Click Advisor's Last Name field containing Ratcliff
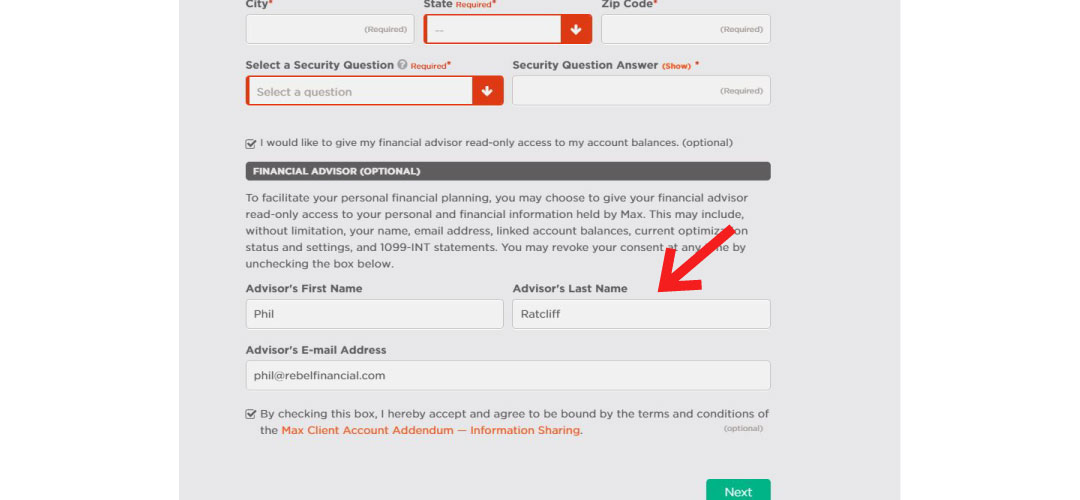Screen dimensions: 1080x500 (x=641, y=314)
